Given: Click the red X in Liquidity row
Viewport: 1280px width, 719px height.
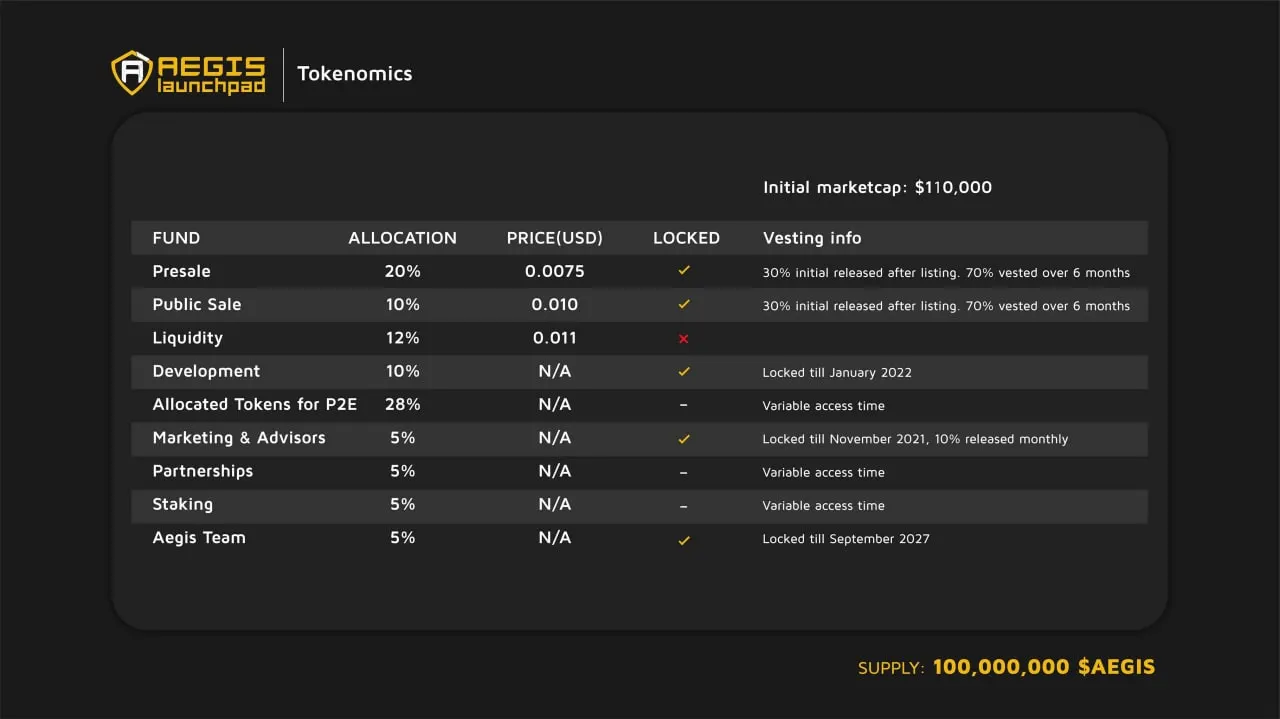Looking at the screenshot, I should pos(684,339).
